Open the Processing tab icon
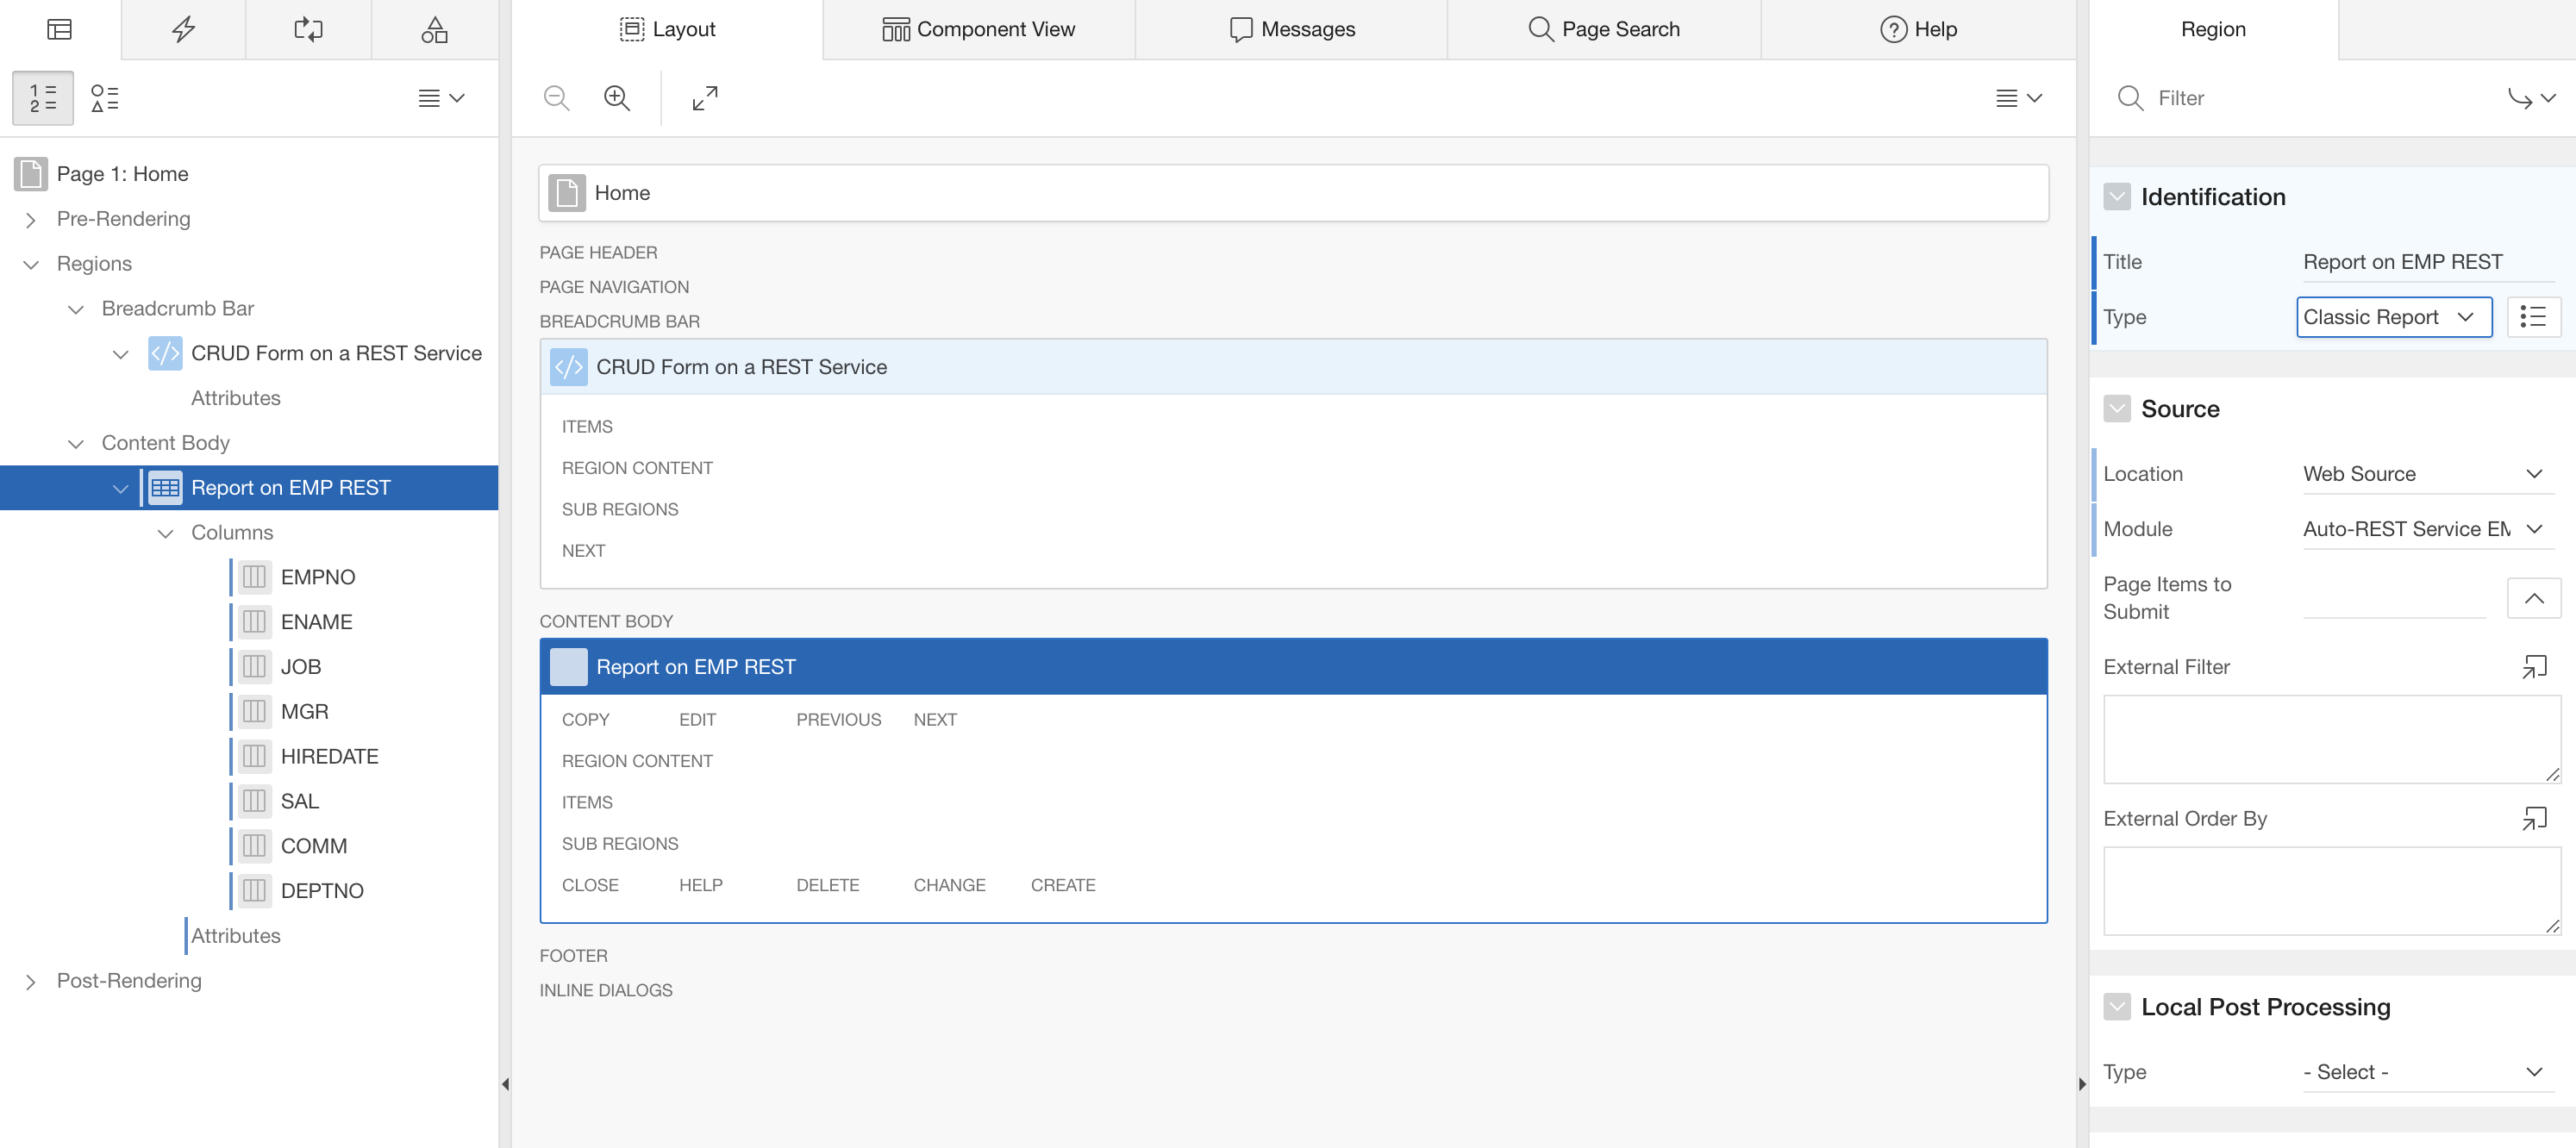Viewport: 2576px width, 1148px height. click(x=308, y=29)
